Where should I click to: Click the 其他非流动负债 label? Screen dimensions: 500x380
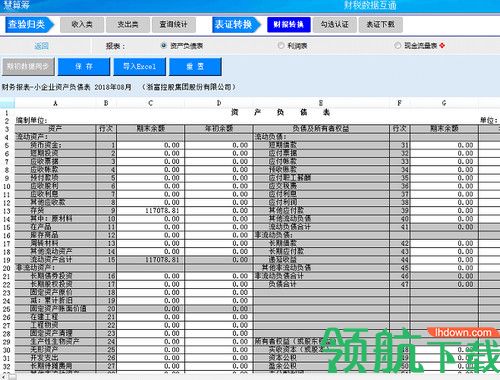[x=286, y=268]
